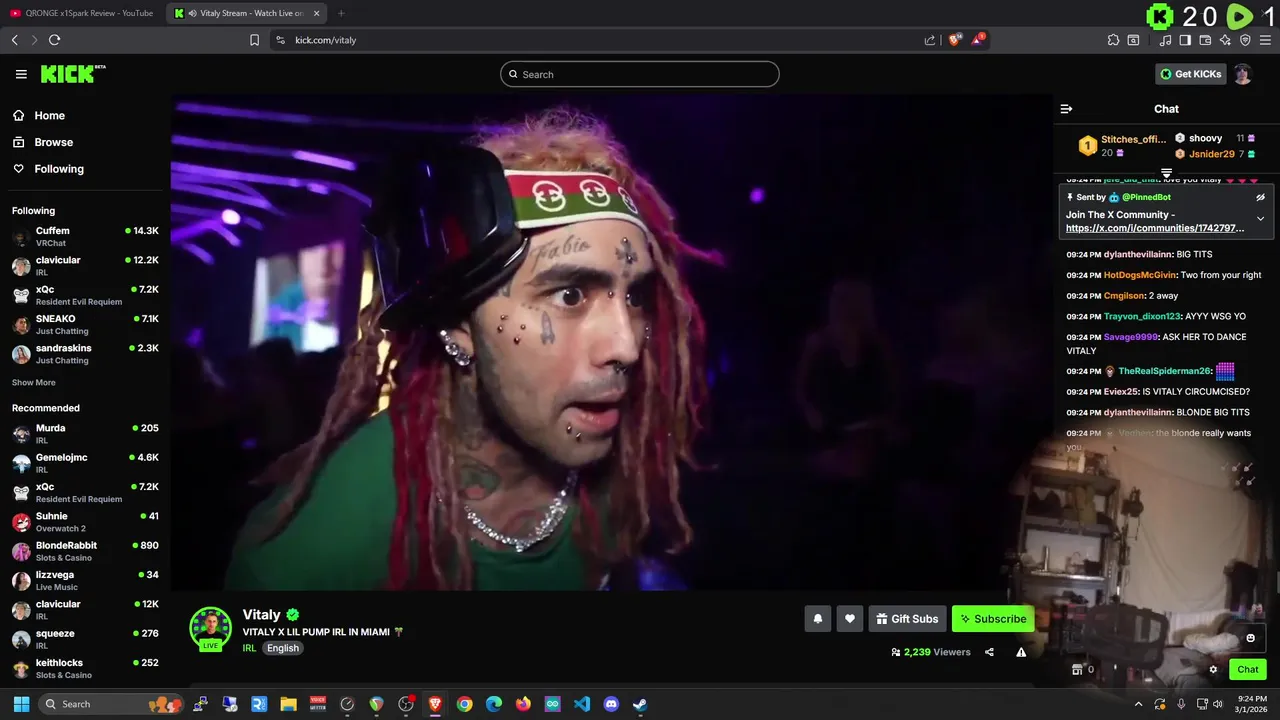Open the emote picker in chat
This screenshot has height=720, width=1280.
coord(1250,638)
